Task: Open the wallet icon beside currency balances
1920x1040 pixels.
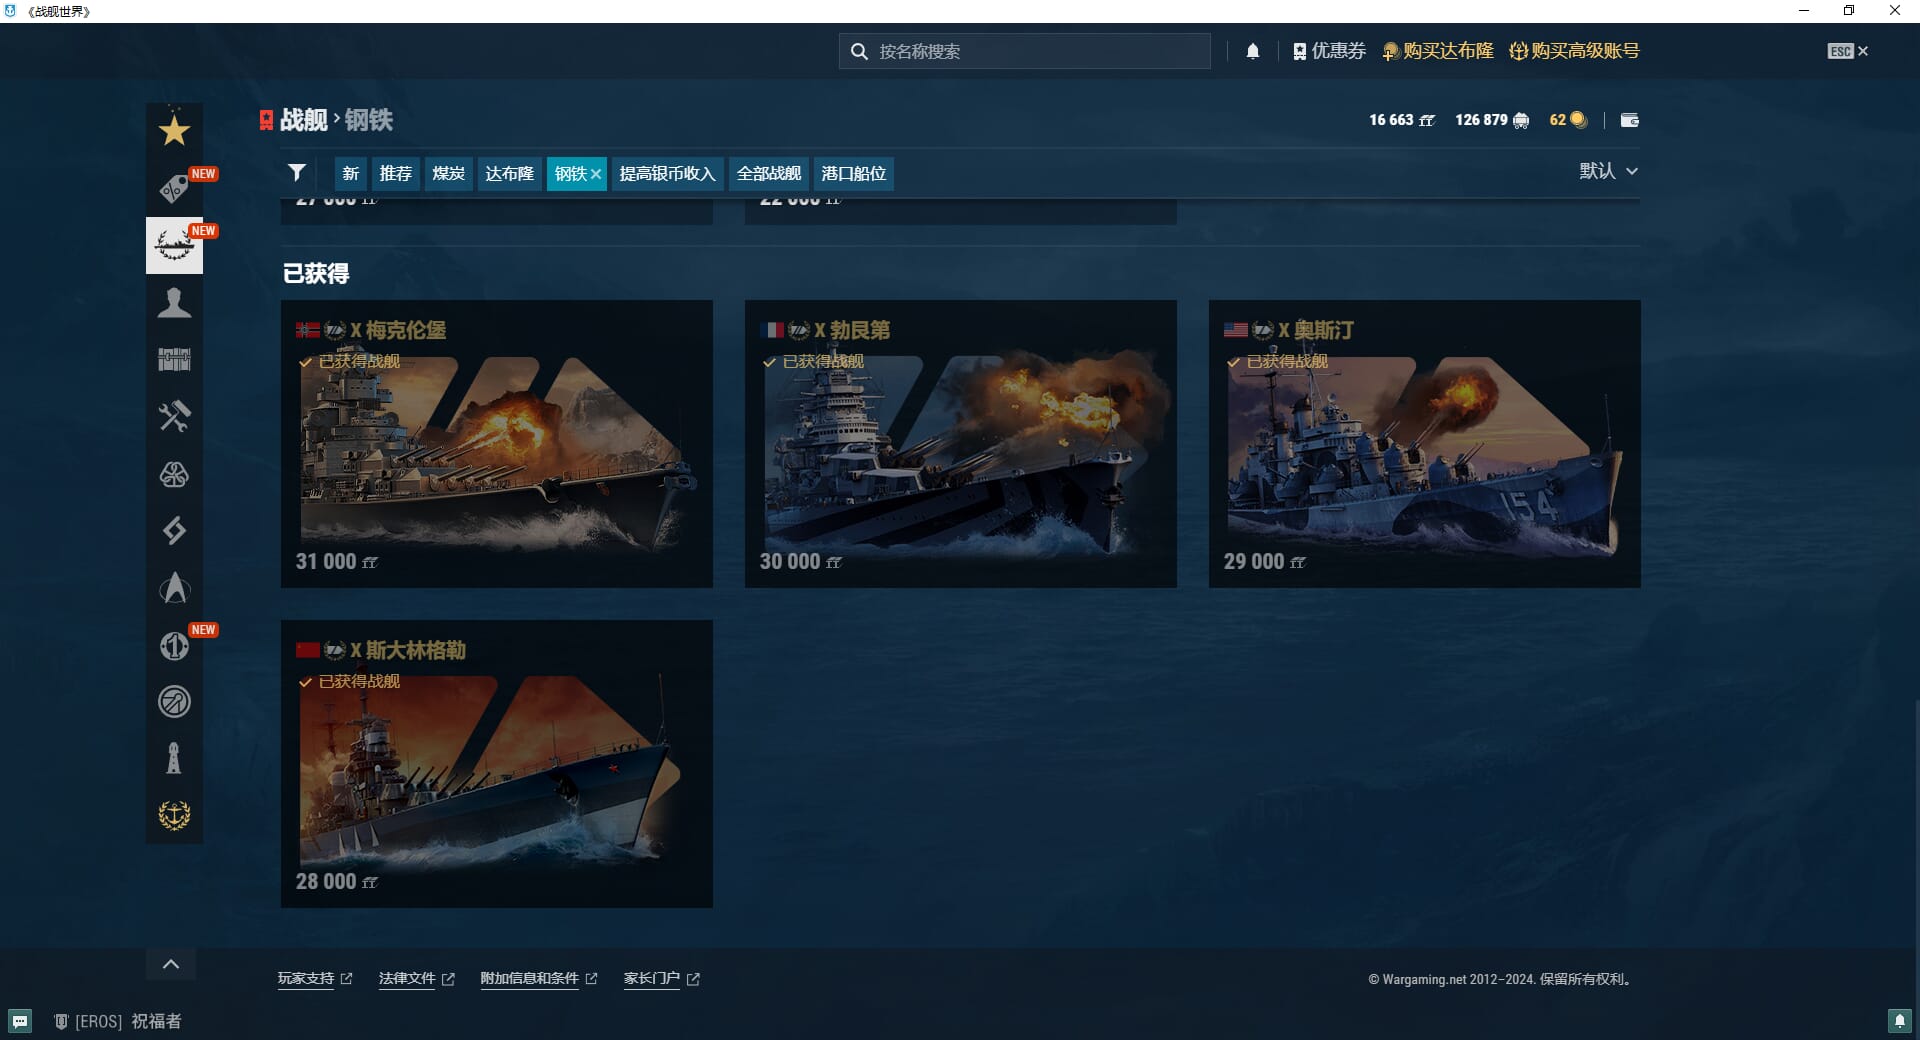Action: coord(1629,120)
